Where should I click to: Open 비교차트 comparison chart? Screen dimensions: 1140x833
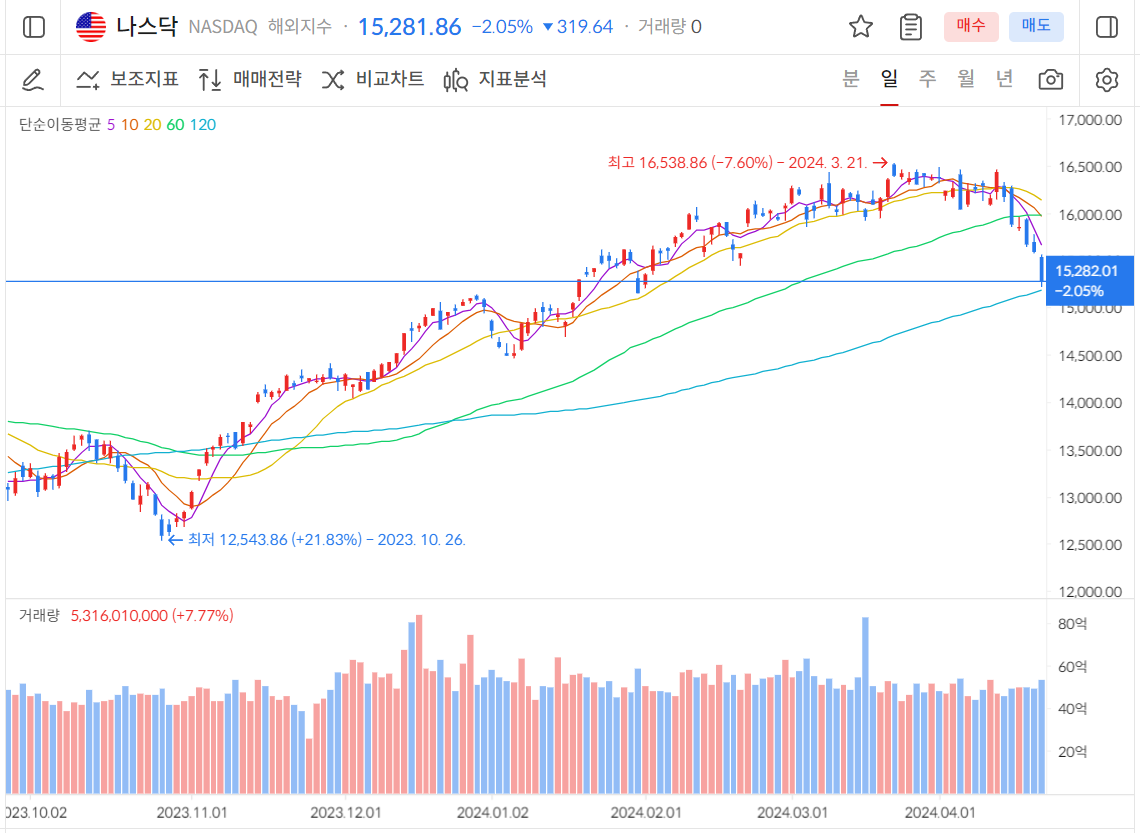[372, 79]
